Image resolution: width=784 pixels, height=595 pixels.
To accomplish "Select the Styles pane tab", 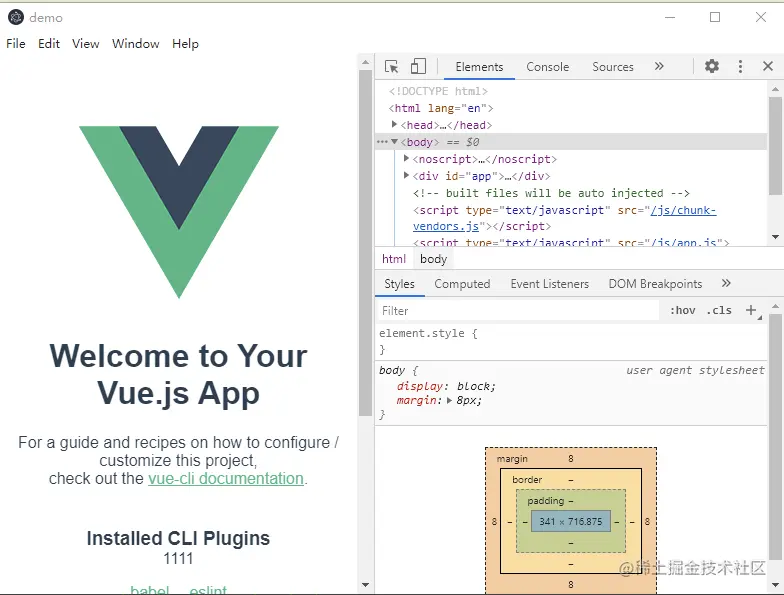I will [399, 284].
